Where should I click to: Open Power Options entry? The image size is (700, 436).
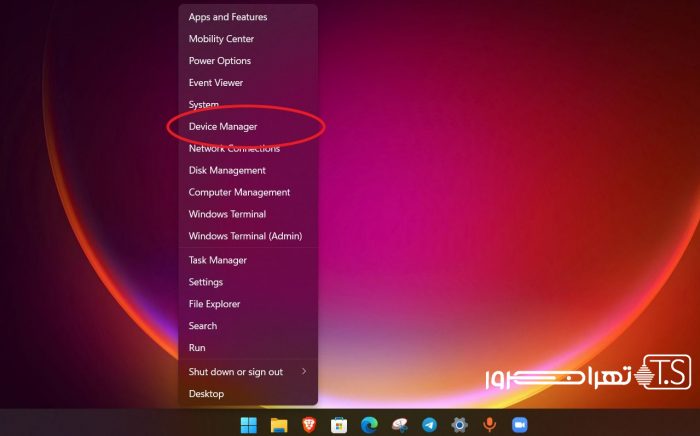[x=220, y=61]
